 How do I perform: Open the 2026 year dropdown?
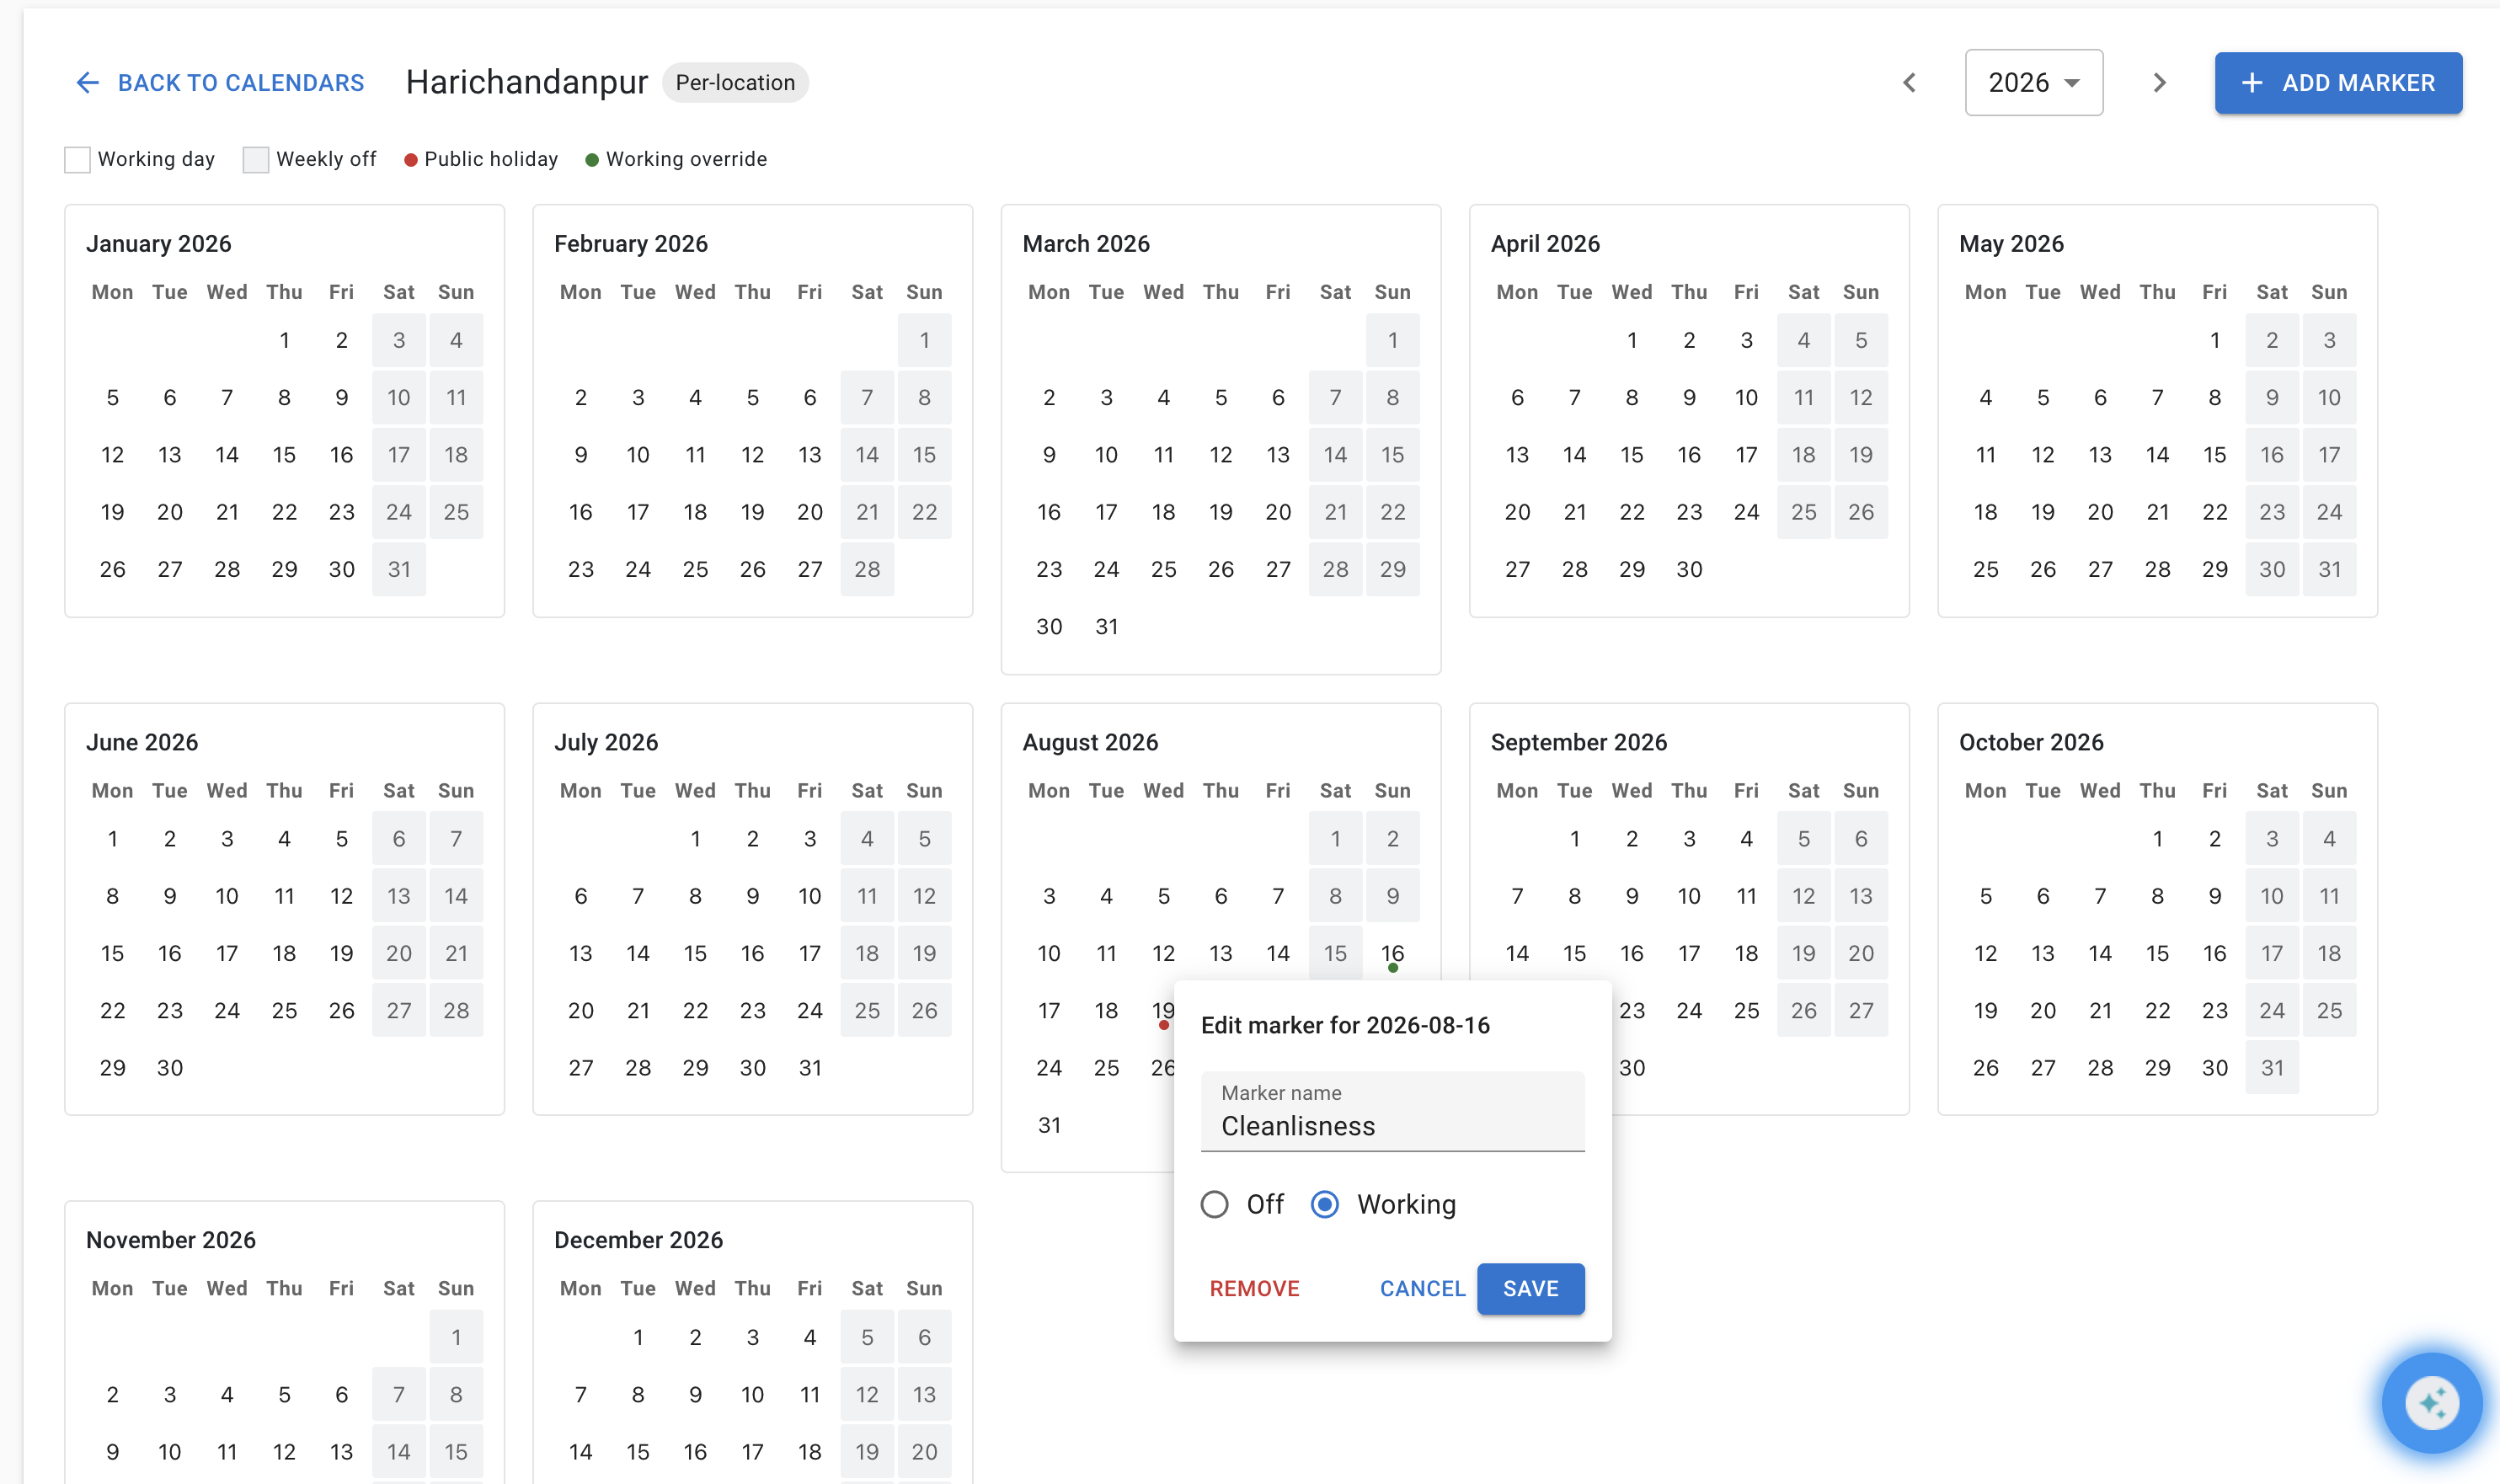pyautogui.click(x=2033, y=83)
